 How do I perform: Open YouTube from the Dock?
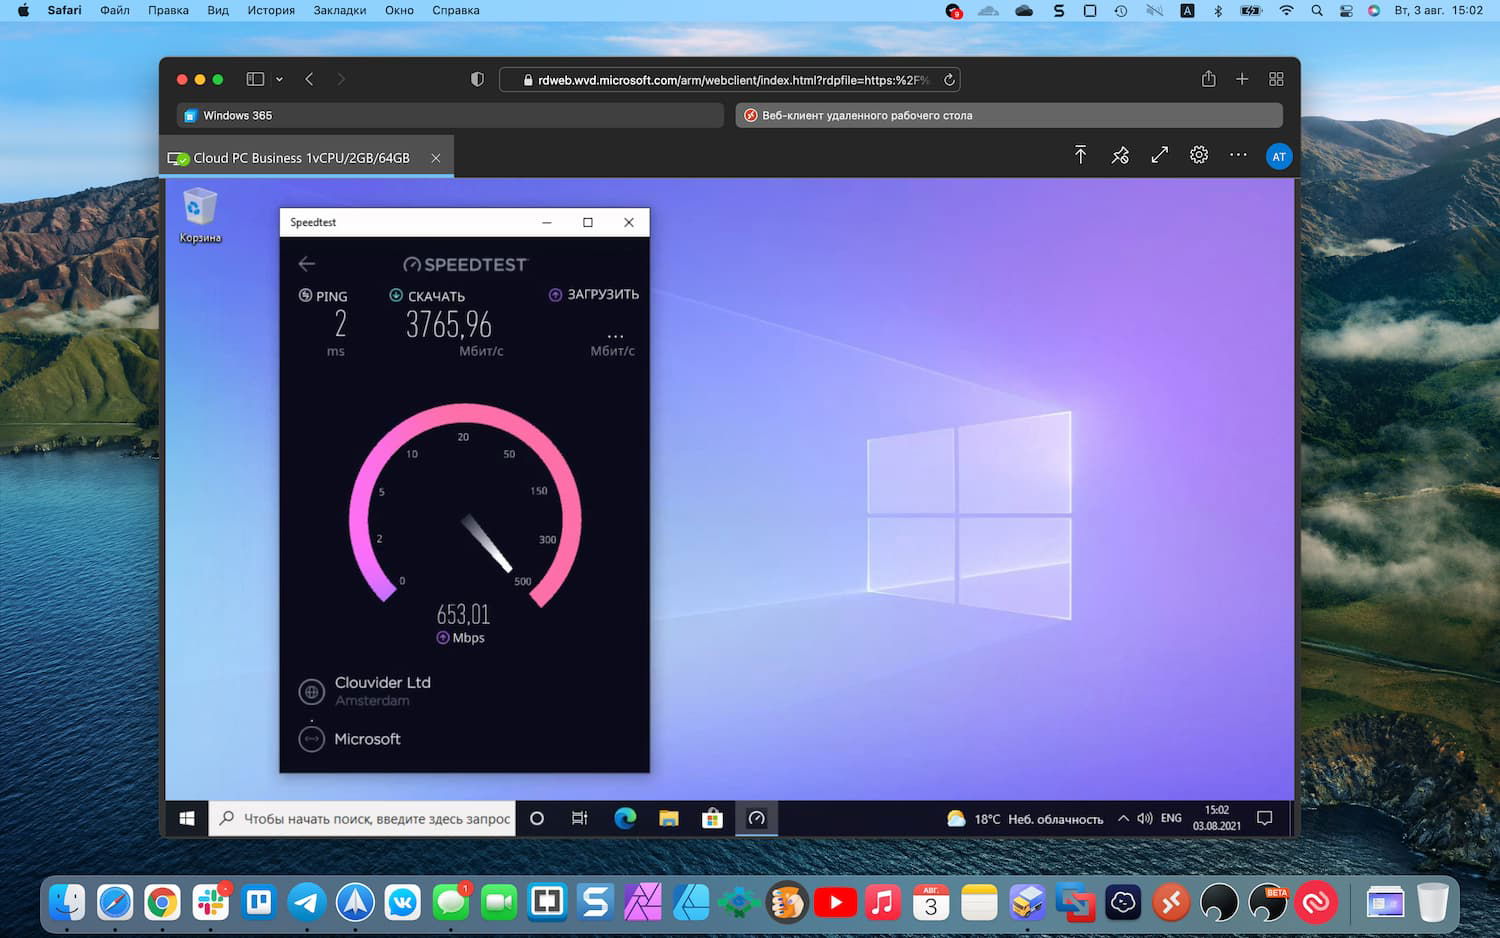pos(835,903)
